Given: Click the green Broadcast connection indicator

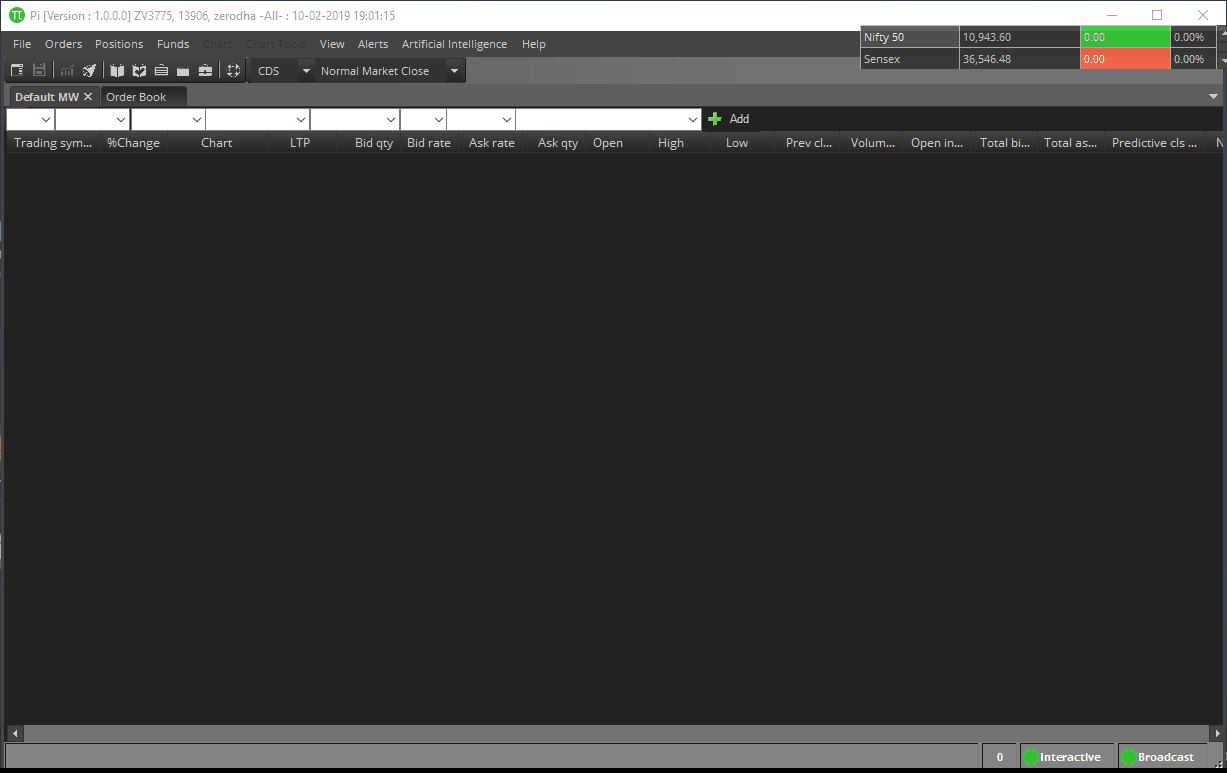Looking at the screenshot, I should click(1129, 757).
